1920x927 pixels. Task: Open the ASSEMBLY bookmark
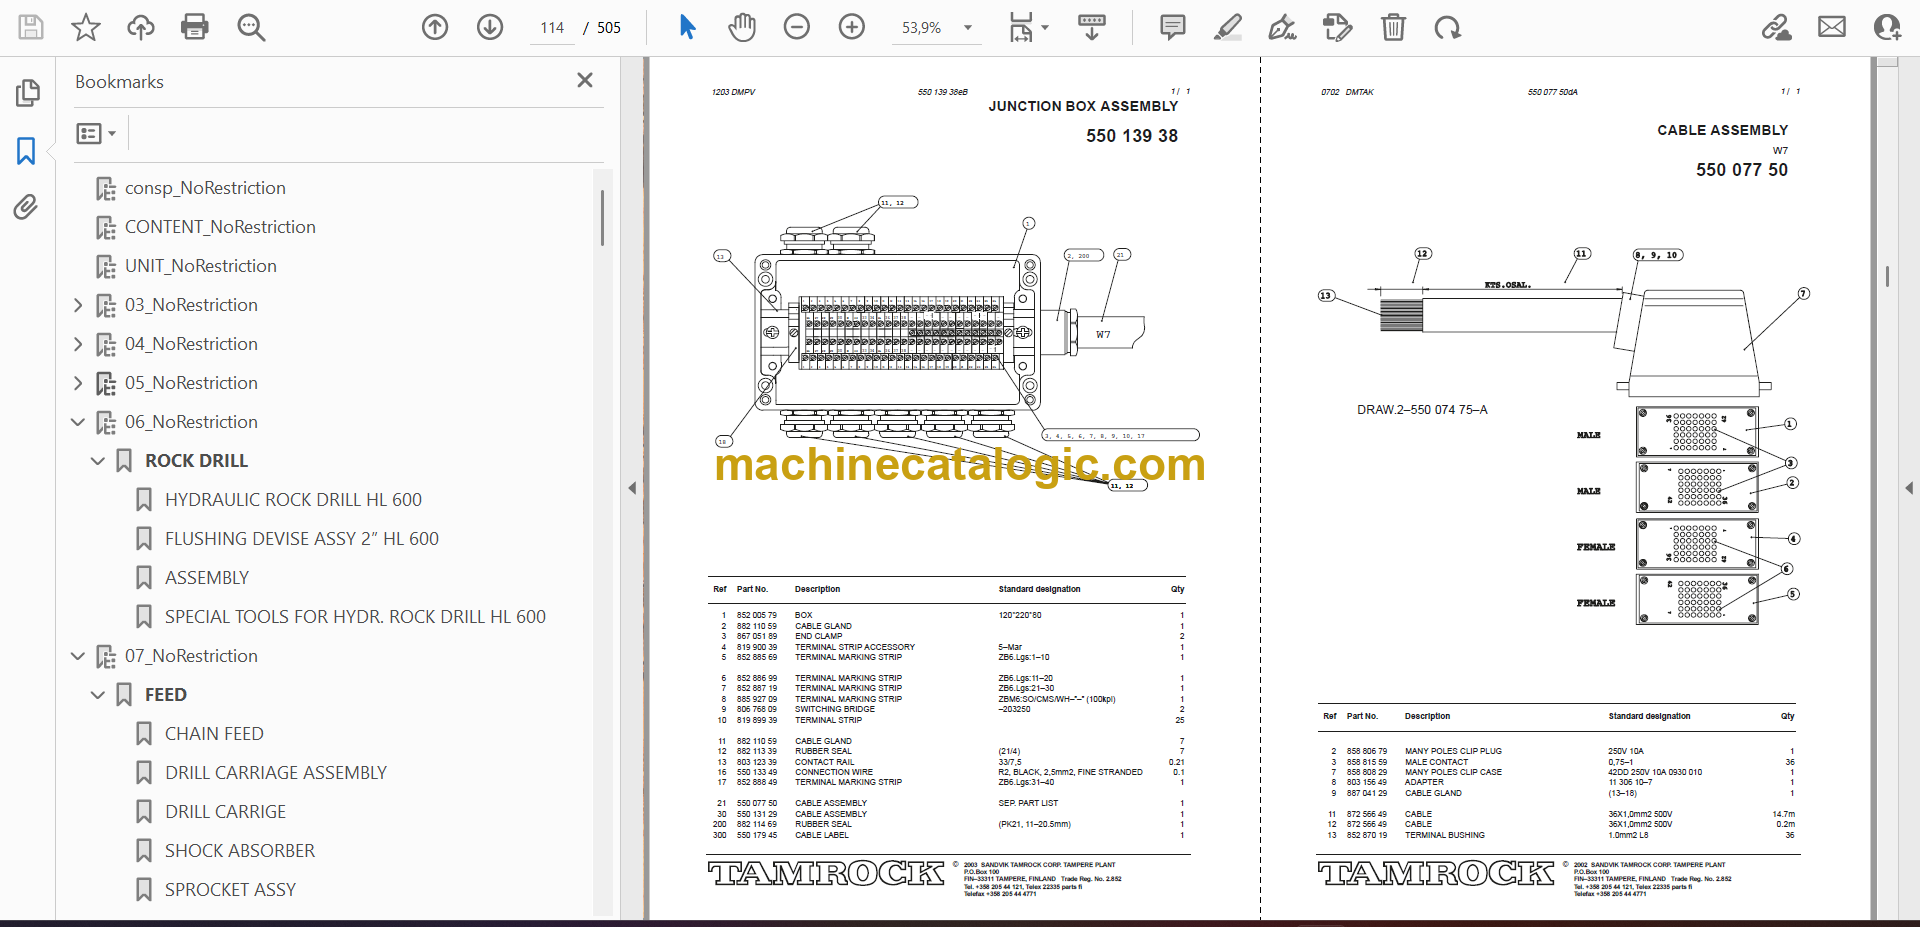tap(207, 578)
